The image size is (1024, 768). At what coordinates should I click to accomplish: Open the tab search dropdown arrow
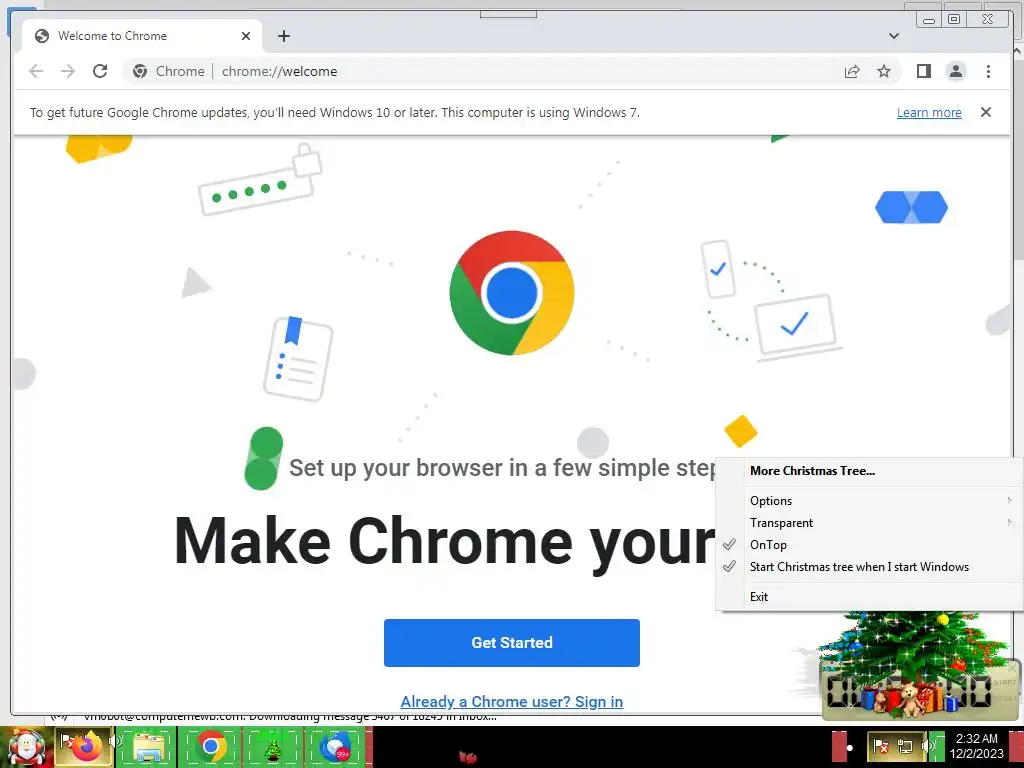(893, 36)
